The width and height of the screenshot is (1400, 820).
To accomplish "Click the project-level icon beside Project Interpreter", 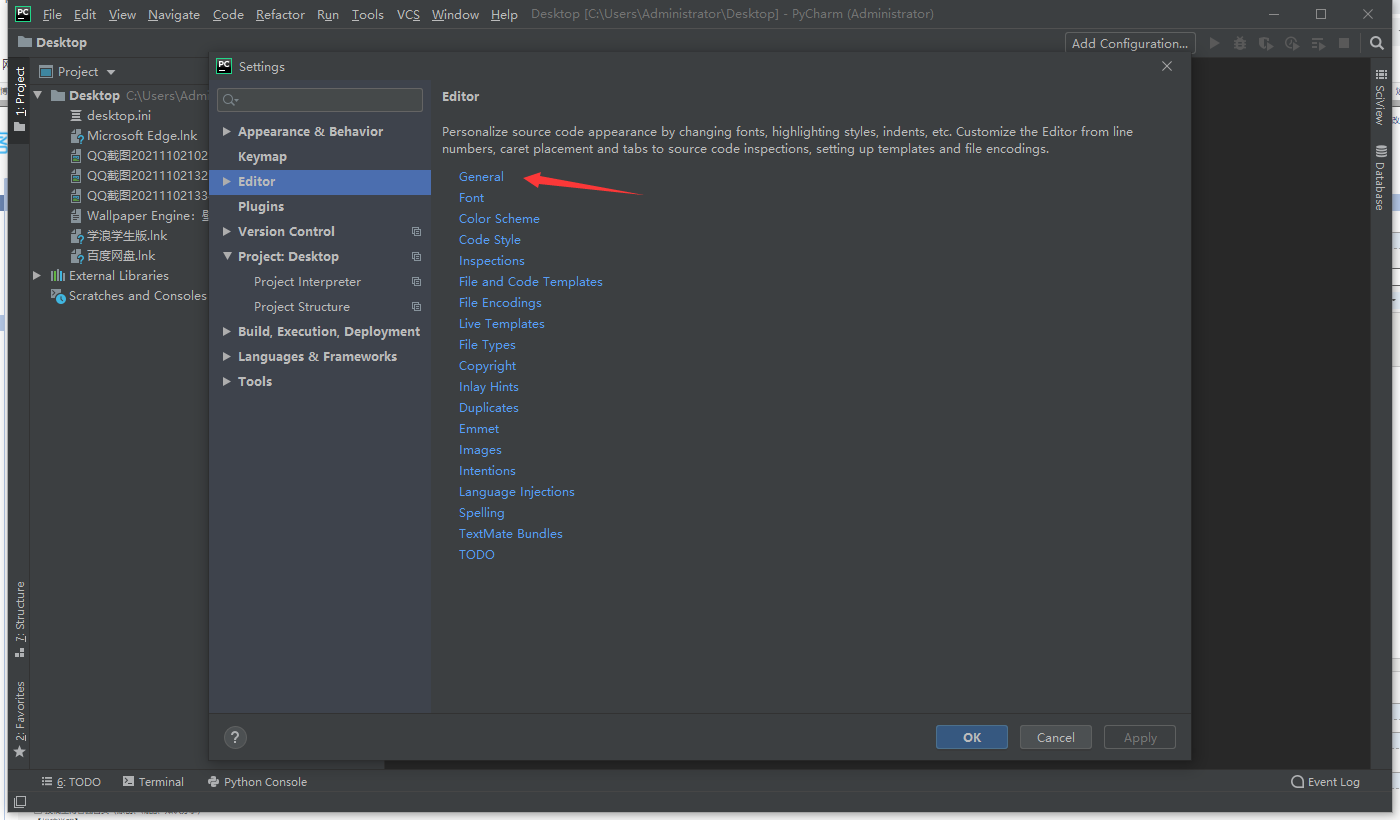I will click(417, 281).
